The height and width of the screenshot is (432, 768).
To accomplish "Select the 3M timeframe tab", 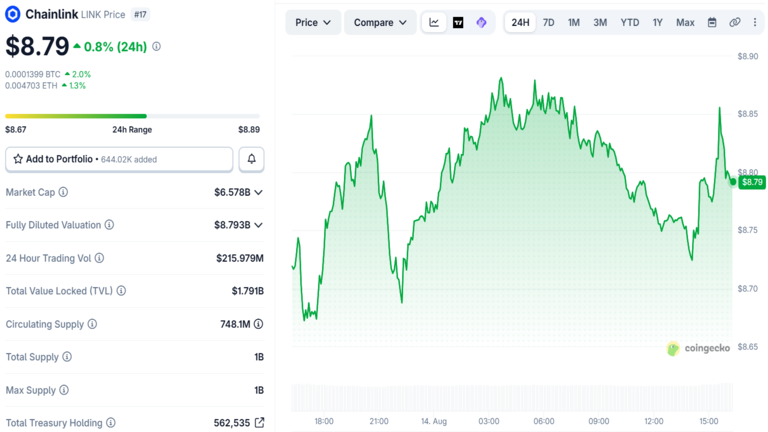I will pyautogui.click(x=600, y=23).
